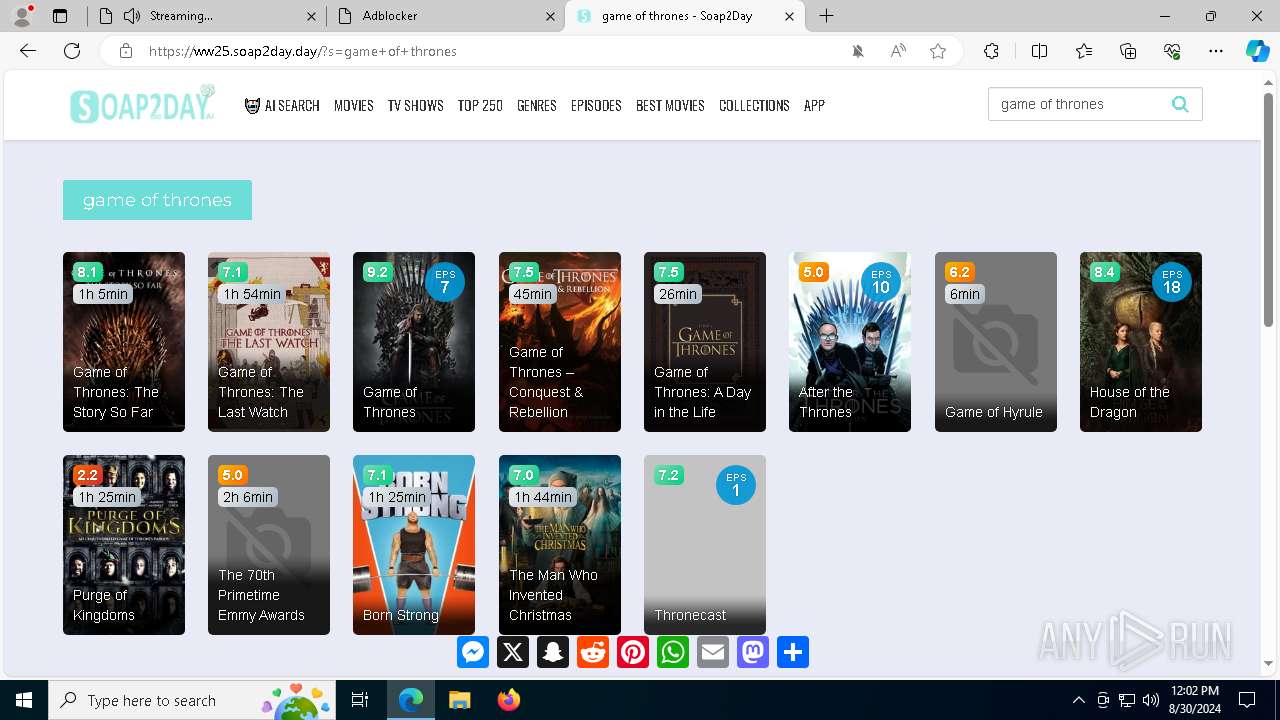This screenshot has height=720, width=1280.
Task: Open Game of Thrones – Conquest & Rebellion
Action: (x=560, y=342)
